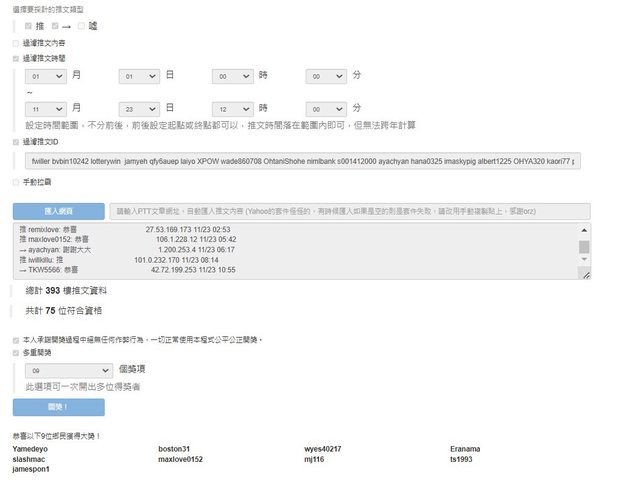Open the start month dropdown showing 01
This screenshot has height=482, width=640.
point(46,76)
